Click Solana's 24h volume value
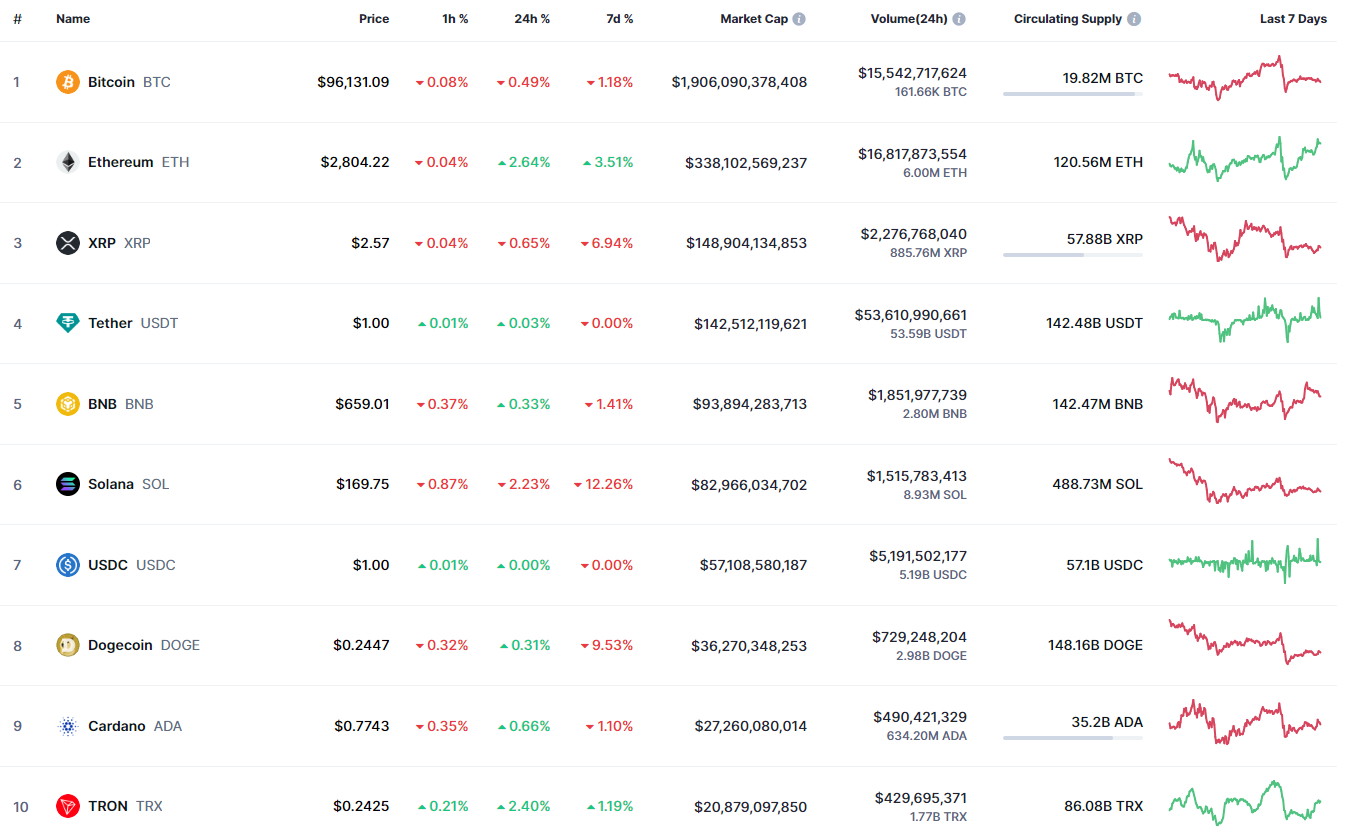The height and width of the screenshot is (840, 1345). [917, 476]
